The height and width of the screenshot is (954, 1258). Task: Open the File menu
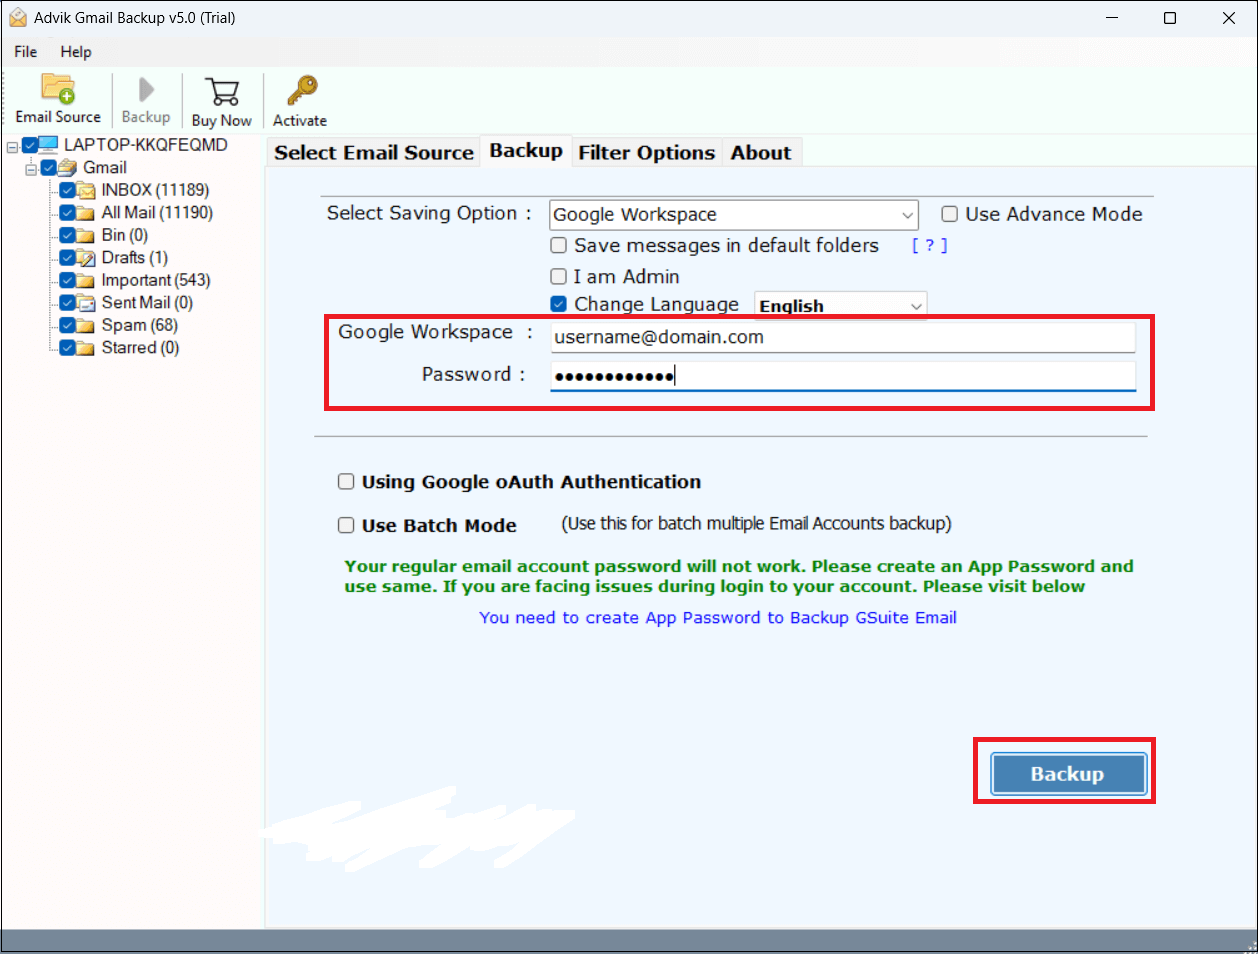point(26,52)
